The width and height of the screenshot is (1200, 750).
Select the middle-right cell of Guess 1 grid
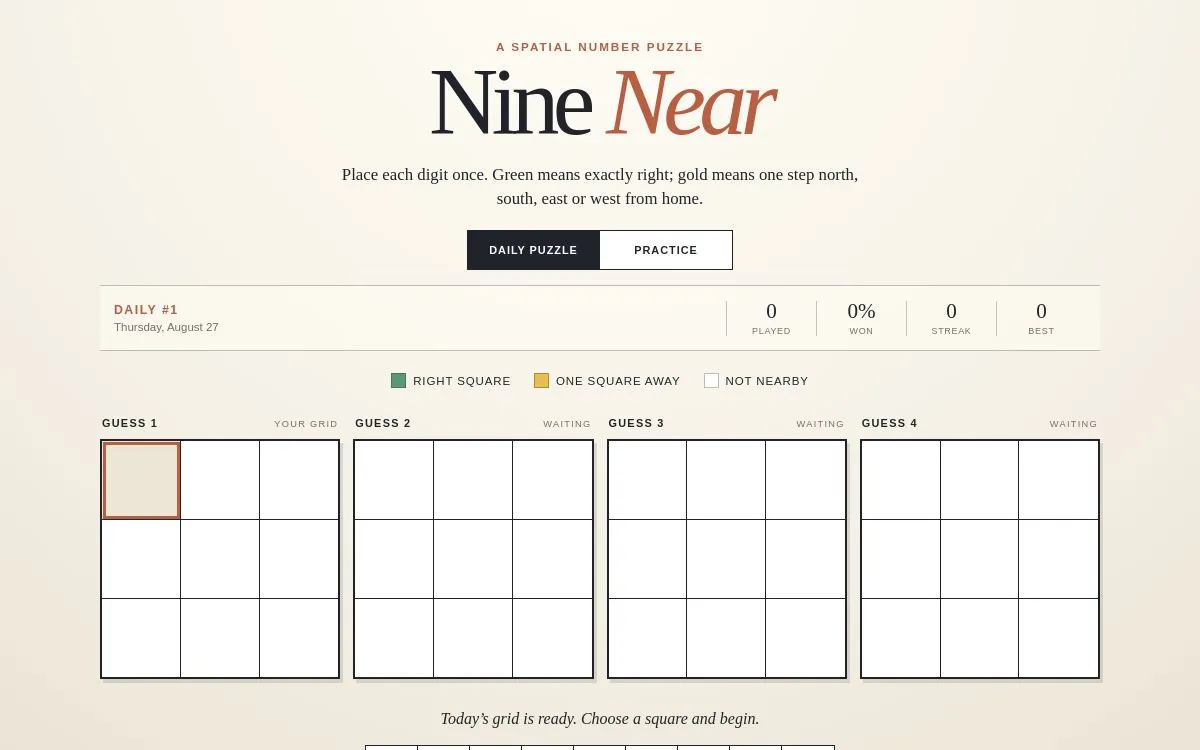pos(299,559)
